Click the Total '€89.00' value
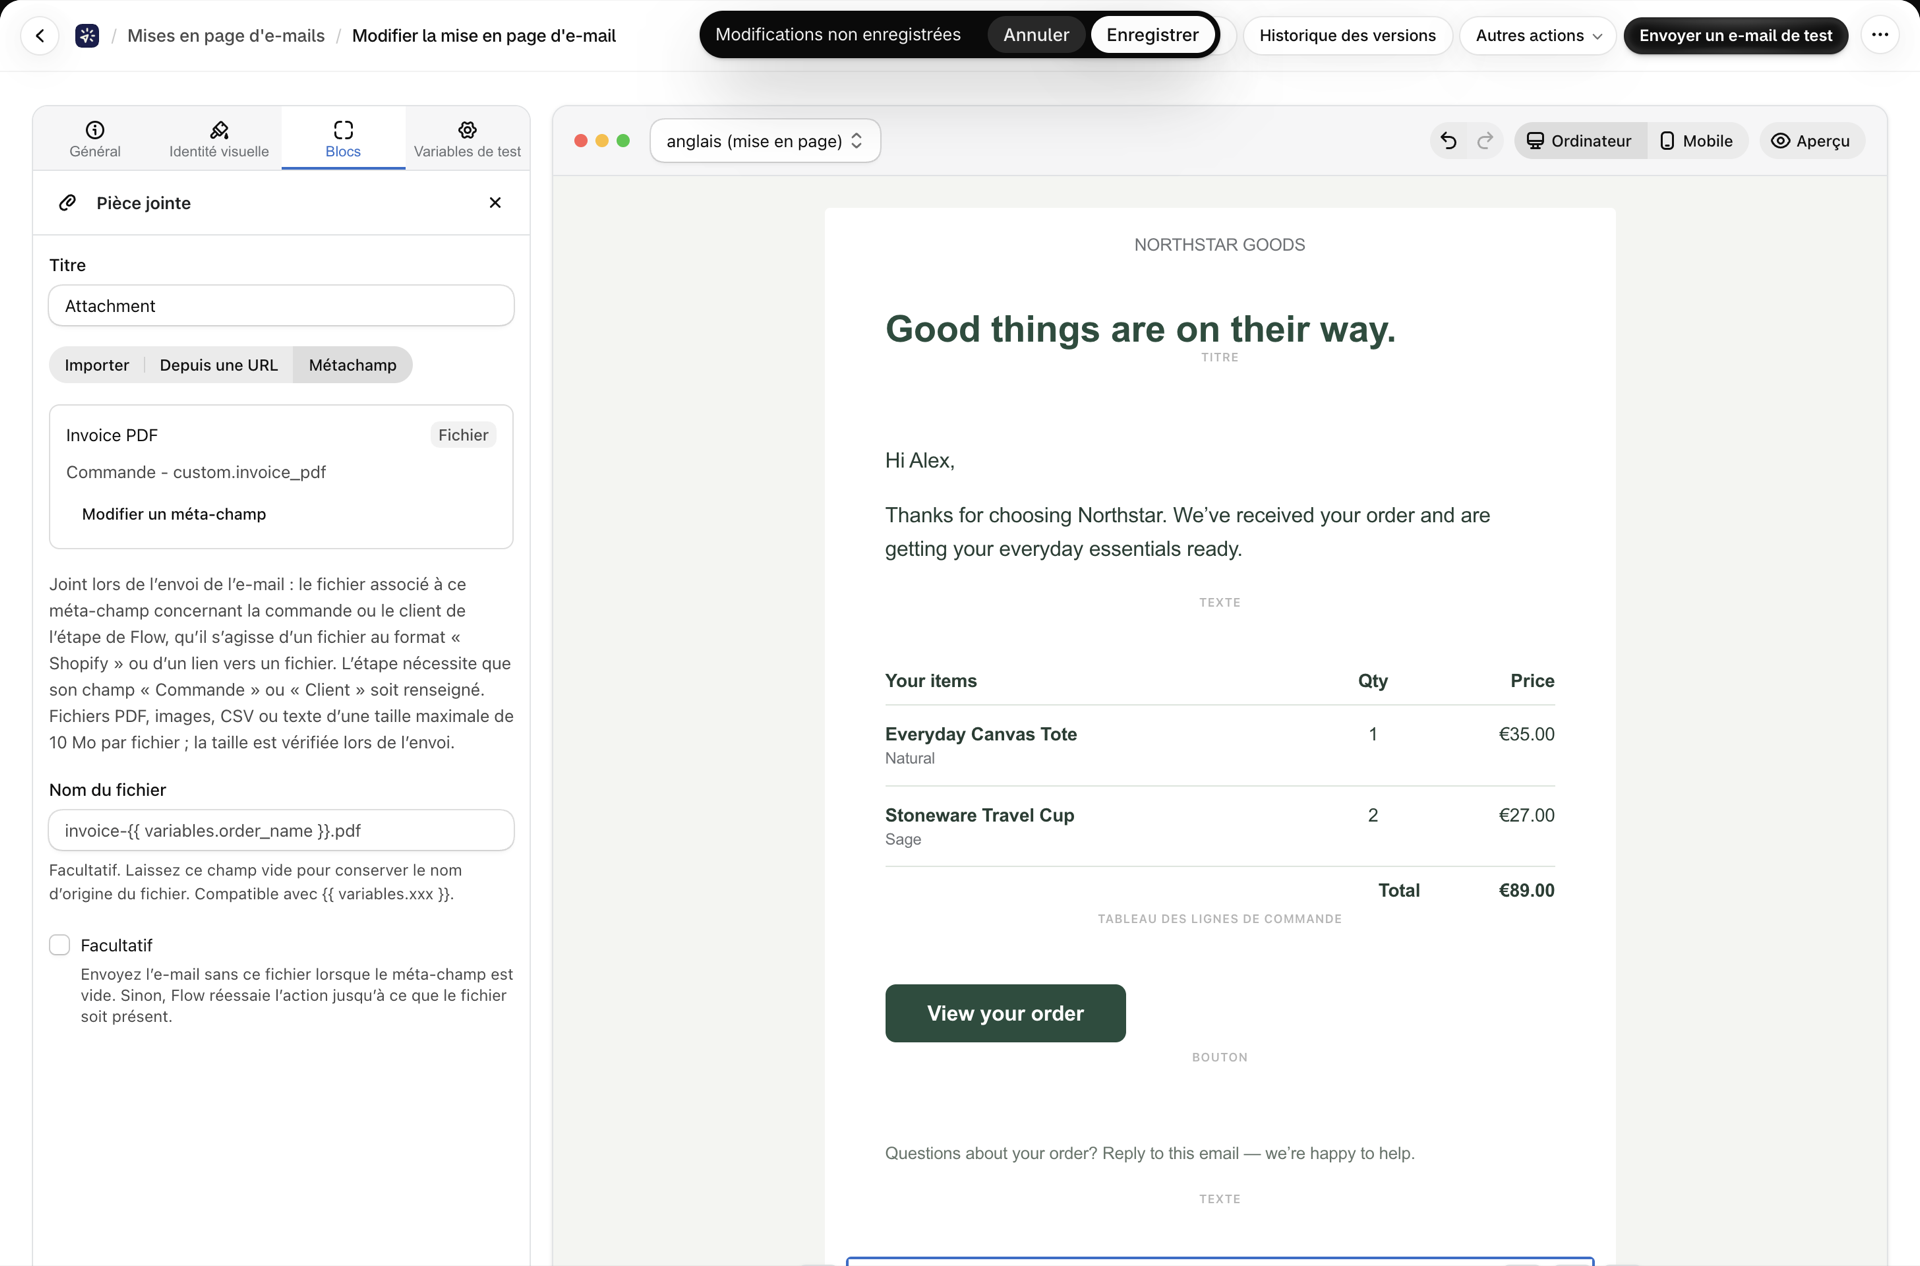Screen dimensions: 1920x1266 [1526, 890]
